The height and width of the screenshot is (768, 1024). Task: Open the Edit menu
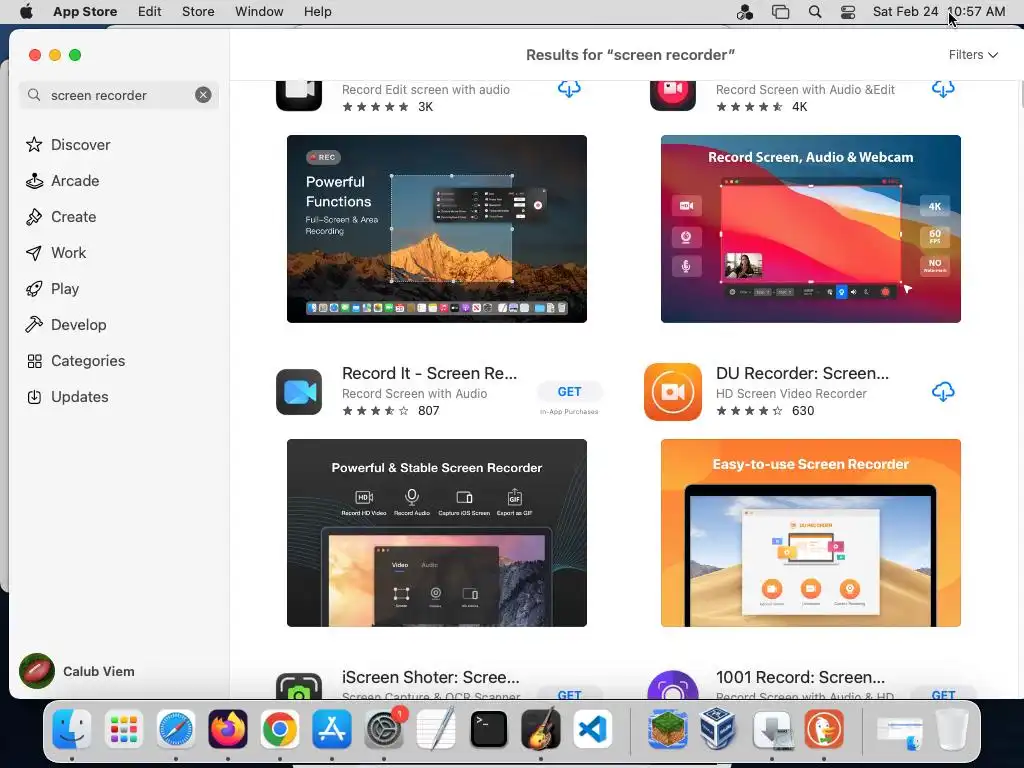[150, 12]
